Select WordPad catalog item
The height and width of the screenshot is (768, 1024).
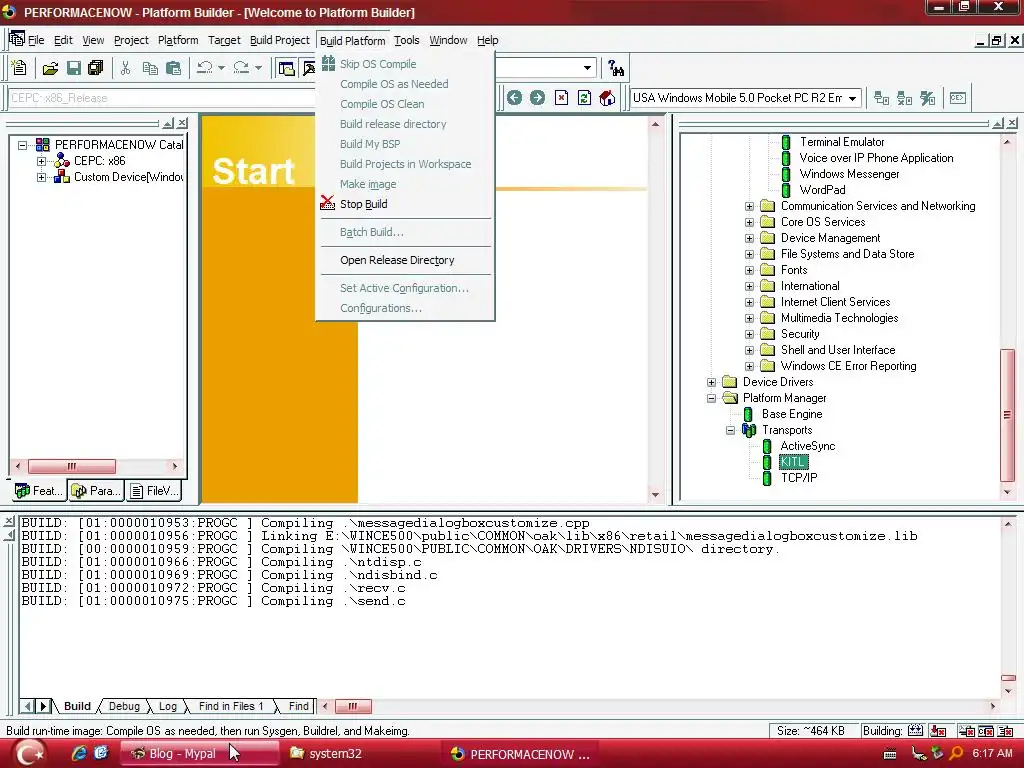(822, 190)
